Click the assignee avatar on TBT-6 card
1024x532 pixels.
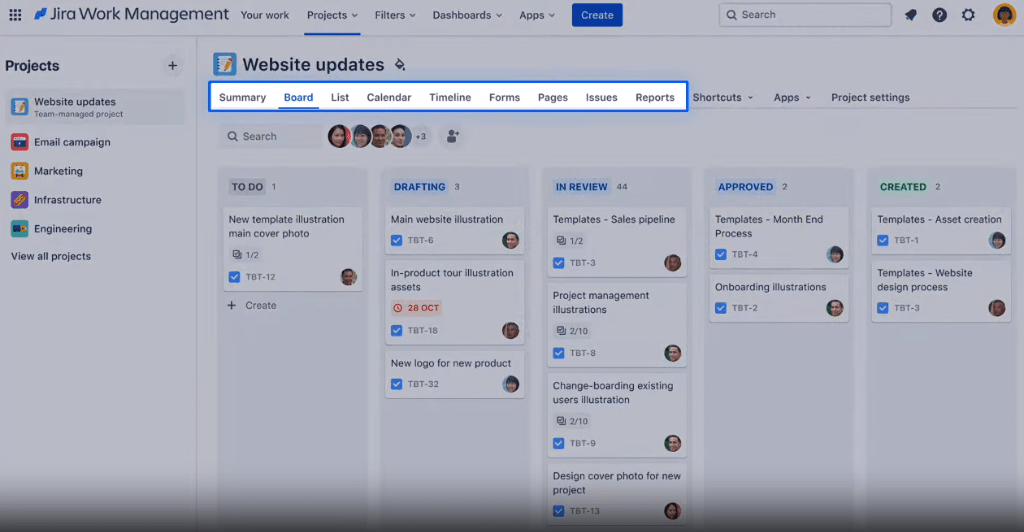coord(511,240)
